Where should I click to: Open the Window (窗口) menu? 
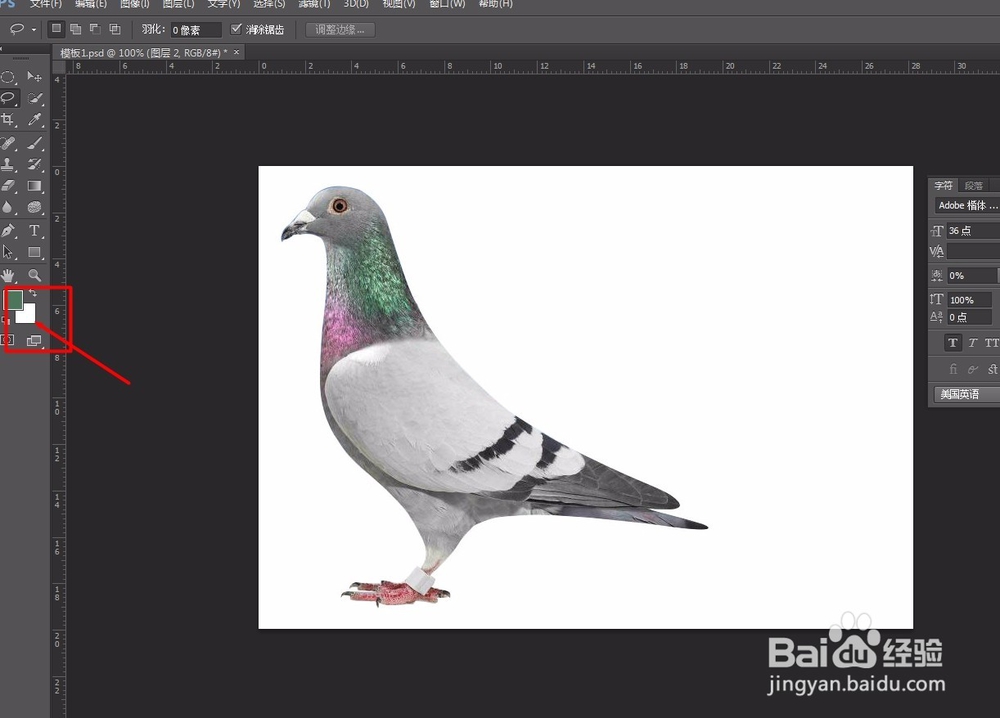point(447,4)
